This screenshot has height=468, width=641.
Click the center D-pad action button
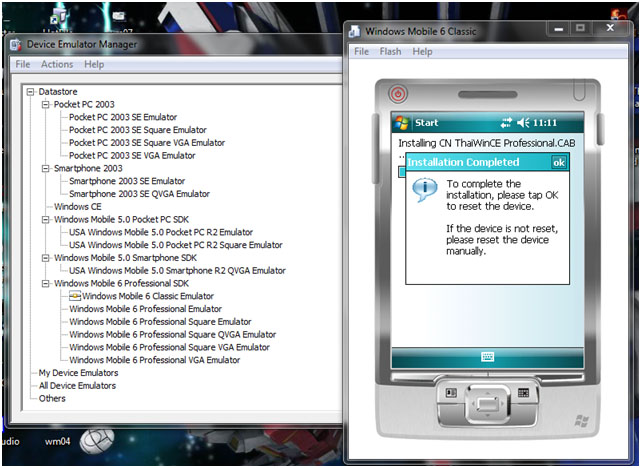[x=487, y=404]
